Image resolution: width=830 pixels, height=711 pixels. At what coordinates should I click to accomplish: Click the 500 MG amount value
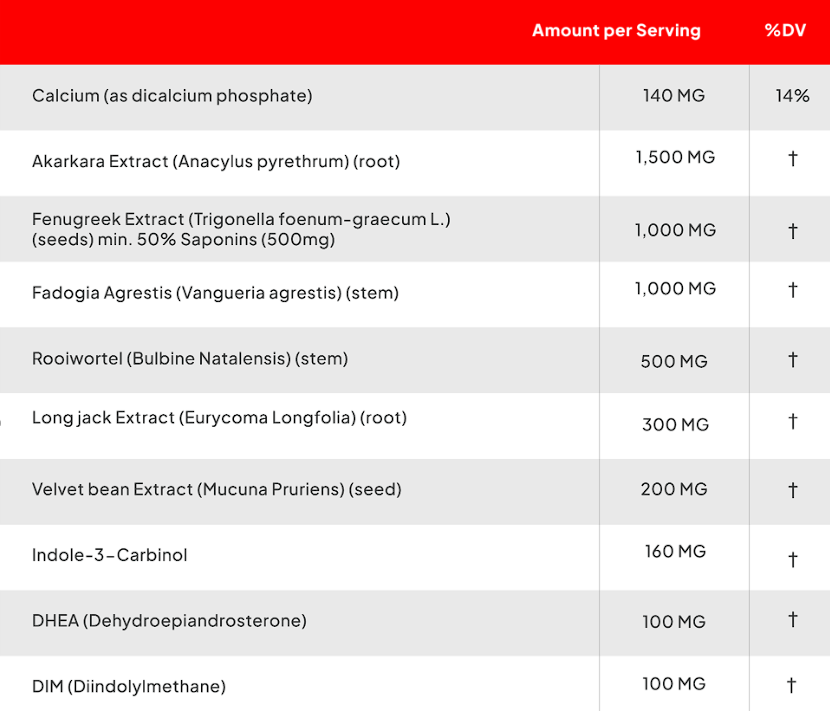tap(674, 361)
